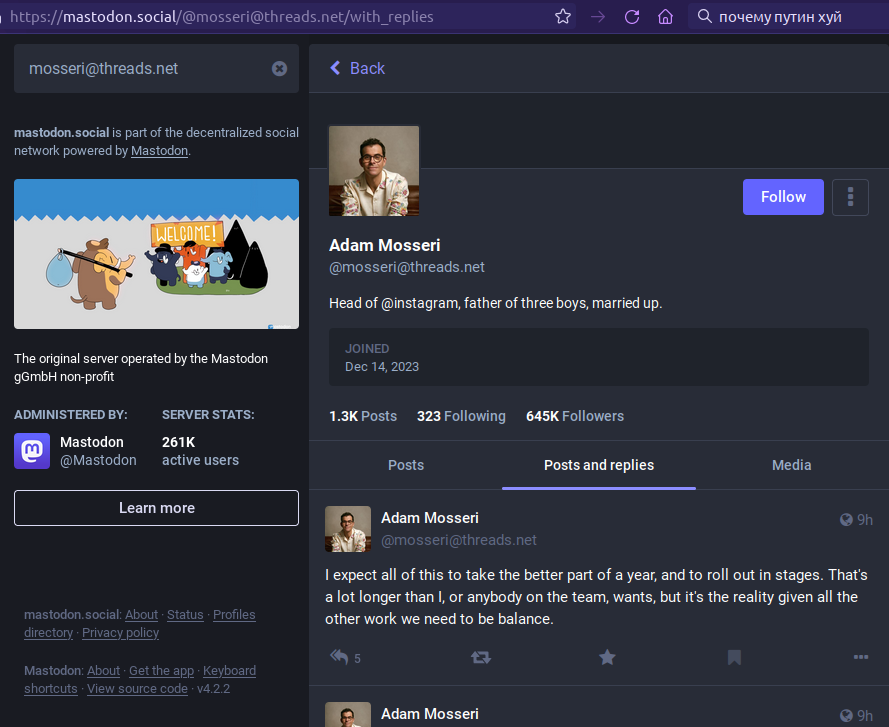Click the Mastodon admin logo icon
The height and width of the screenshot is (727, 889).
coord(32,451)
